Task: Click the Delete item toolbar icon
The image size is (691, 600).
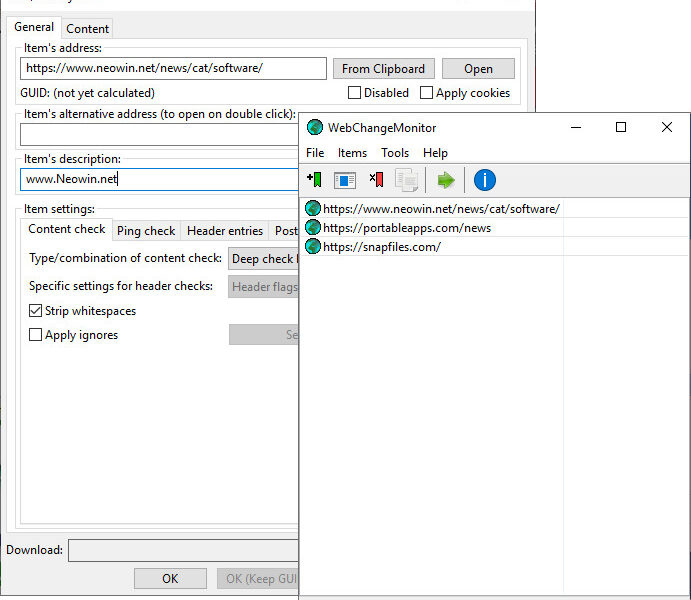Action: tap(376, 180)
